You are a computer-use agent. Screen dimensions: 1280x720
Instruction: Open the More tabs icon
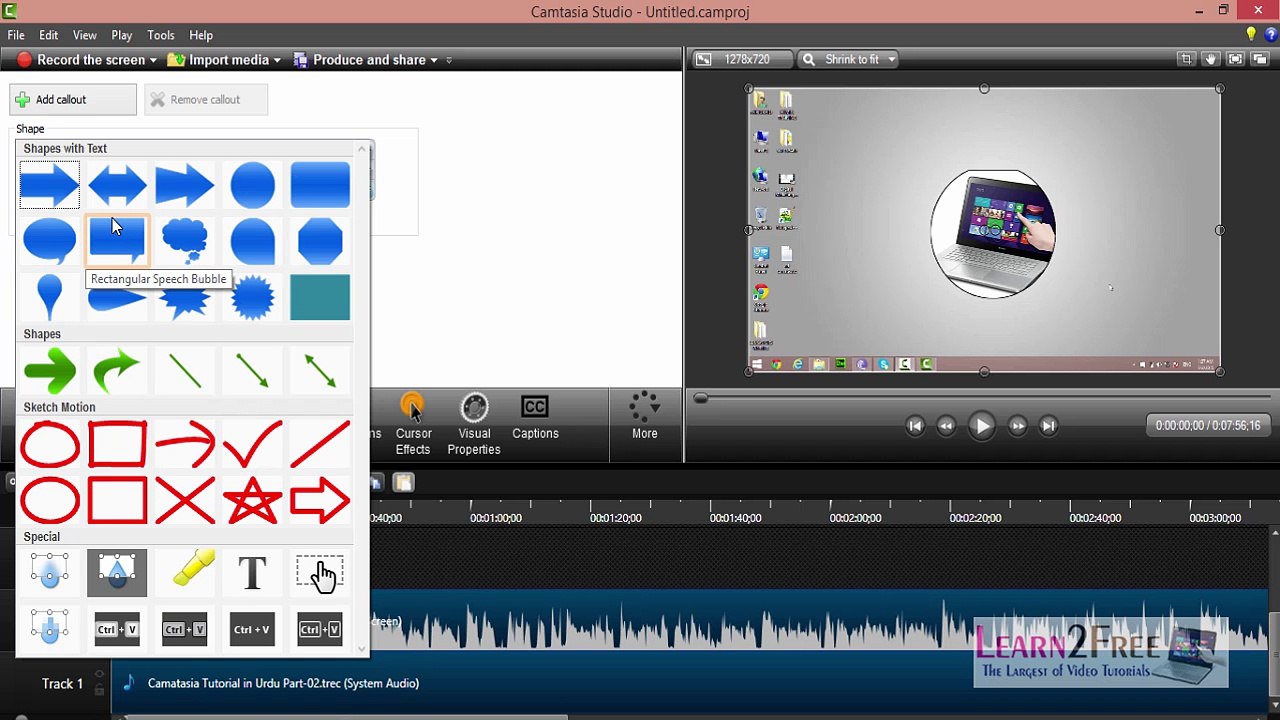coord(645,416)
